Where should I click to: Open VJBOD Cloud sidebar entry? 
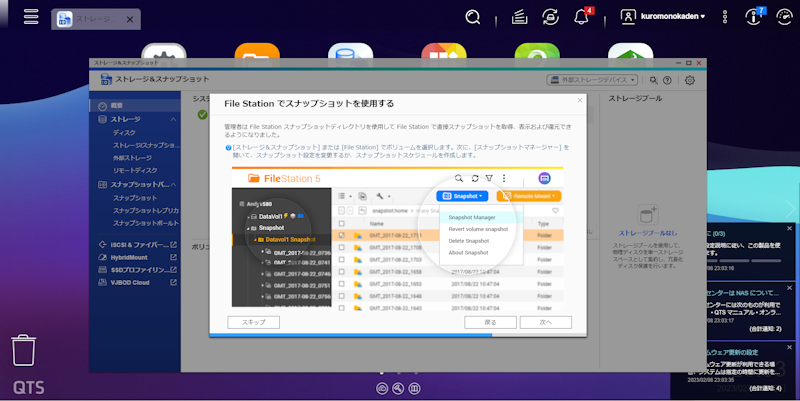[x=130, y=282]
